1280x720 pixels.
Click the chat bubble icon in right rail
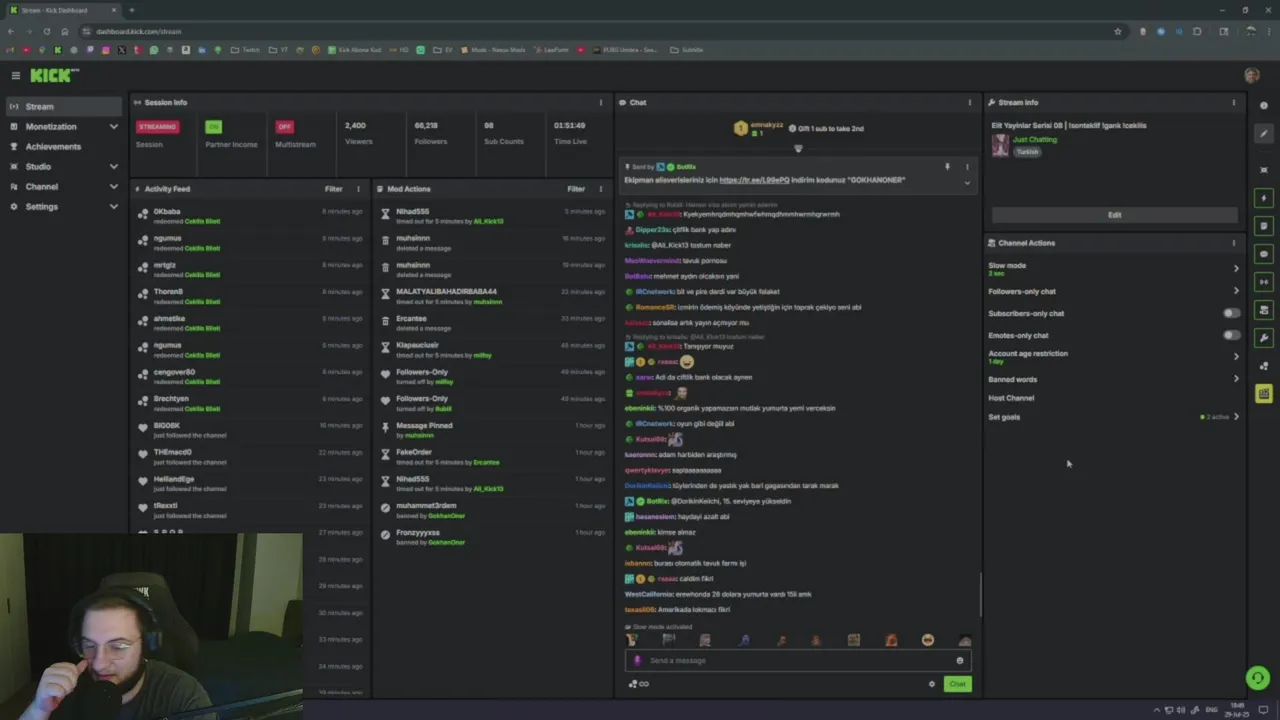point(1264,254)
